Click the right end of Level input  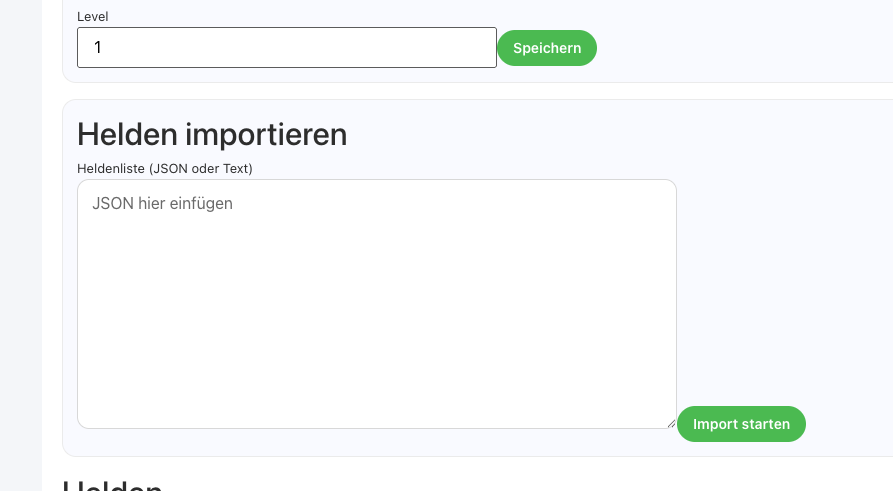[480, 48]
